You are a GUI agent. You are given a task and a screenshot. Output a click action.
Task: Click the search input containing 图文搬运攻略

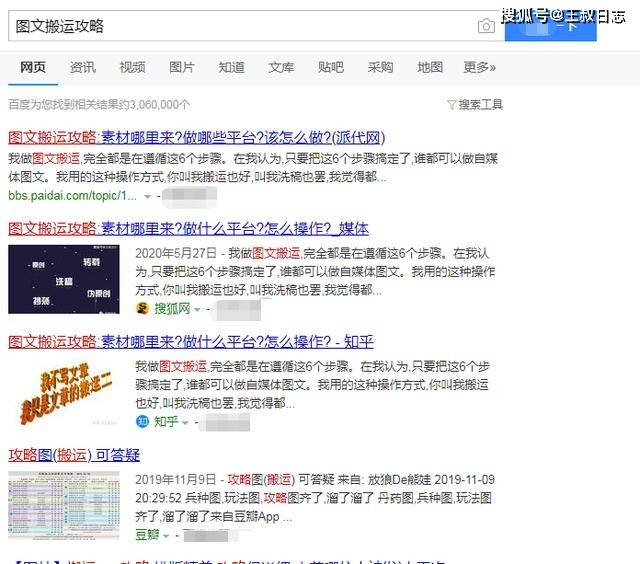click(x=240, y=26)
